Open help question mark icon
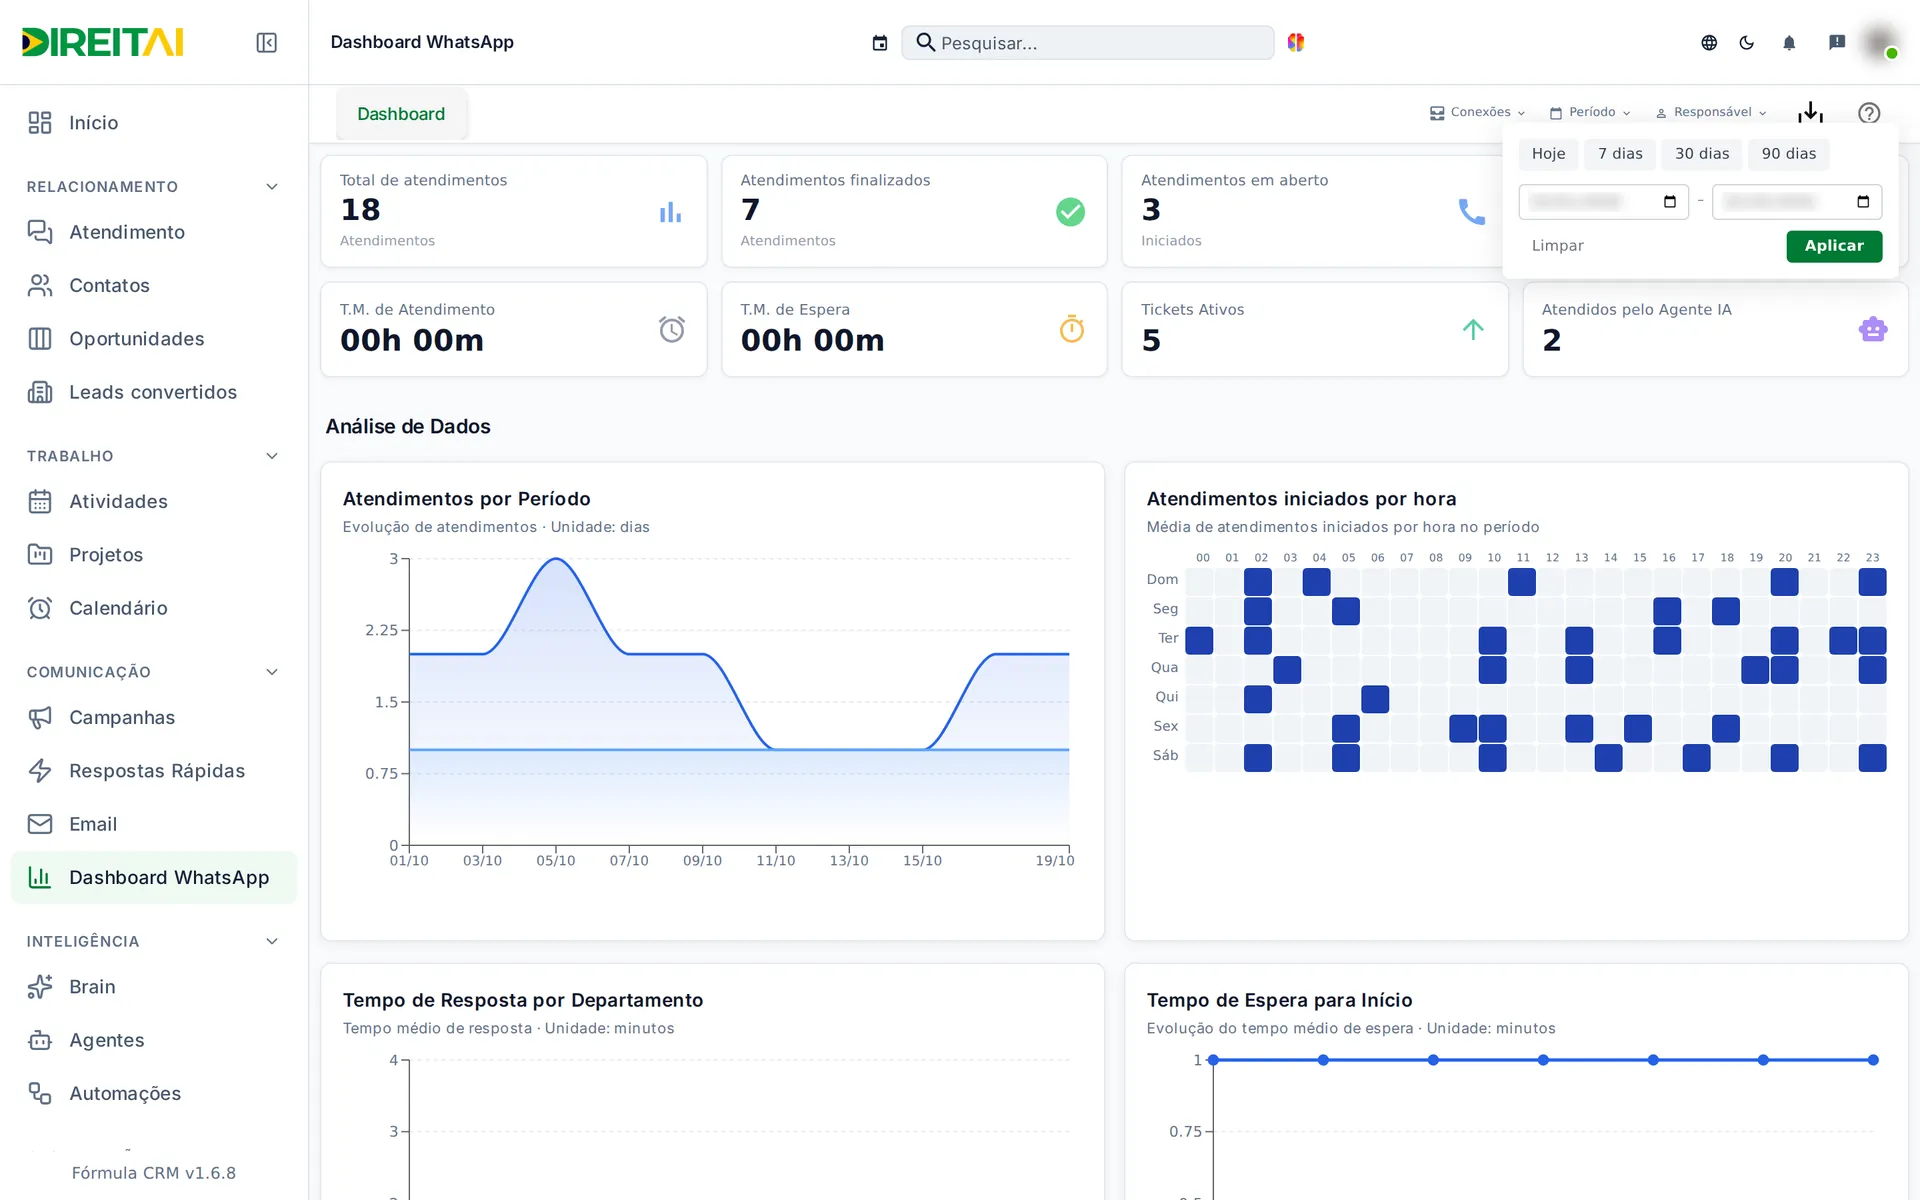This screenshot has height=1200, width=1920. click(1869, 113)
